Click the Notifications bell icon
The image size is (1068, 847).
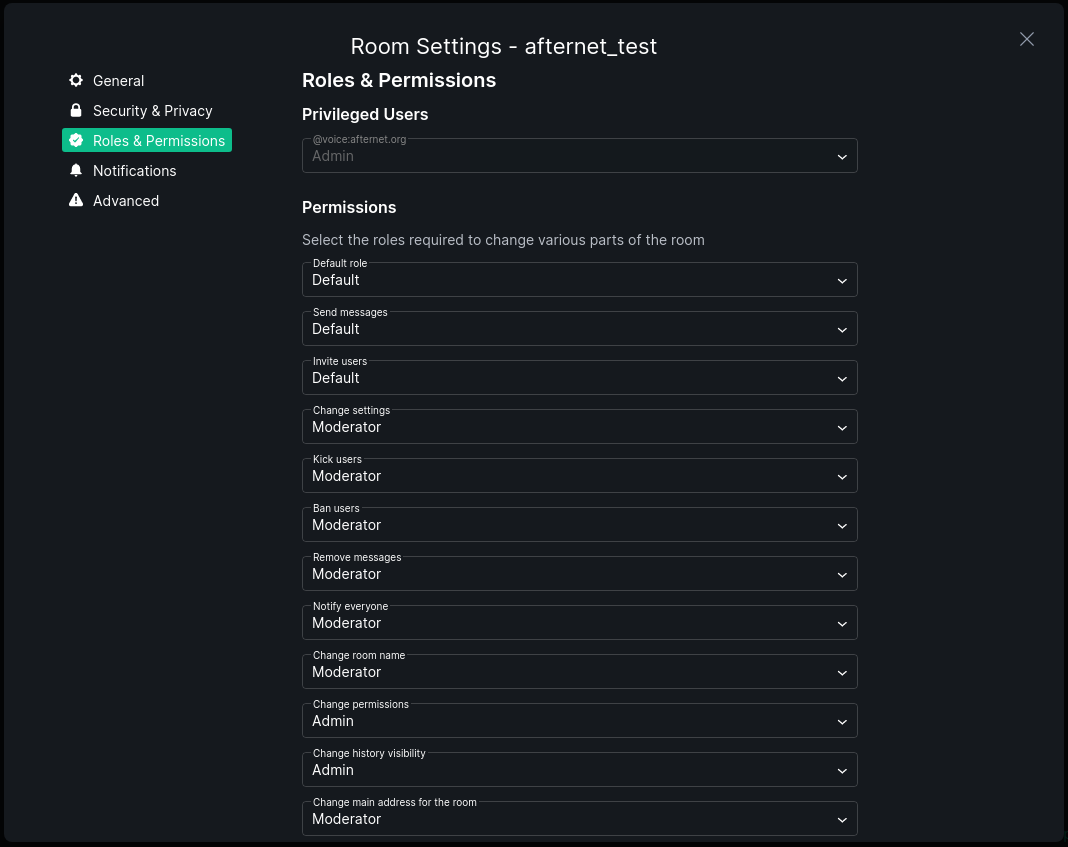[76, 171]
